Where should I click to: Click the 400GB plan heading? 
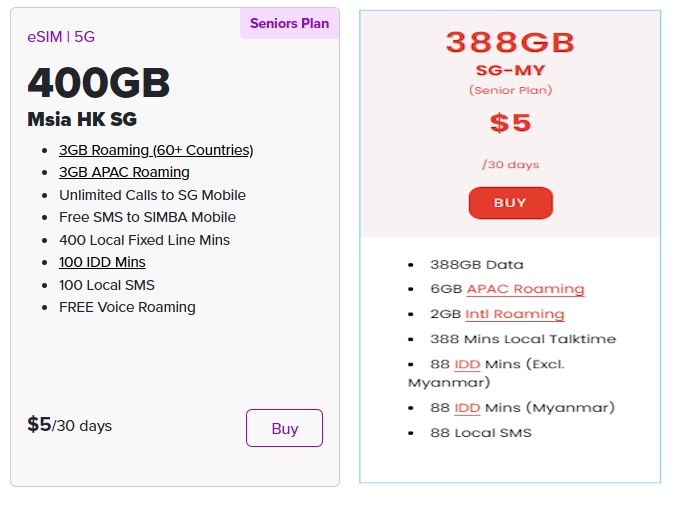coord(99,83)
